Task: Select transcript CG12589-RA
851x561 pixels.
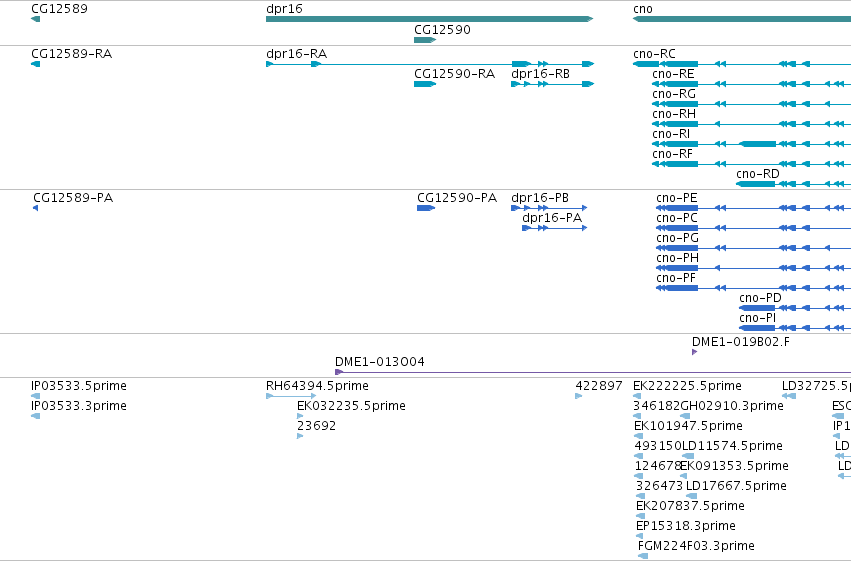Action: point(72,54)
